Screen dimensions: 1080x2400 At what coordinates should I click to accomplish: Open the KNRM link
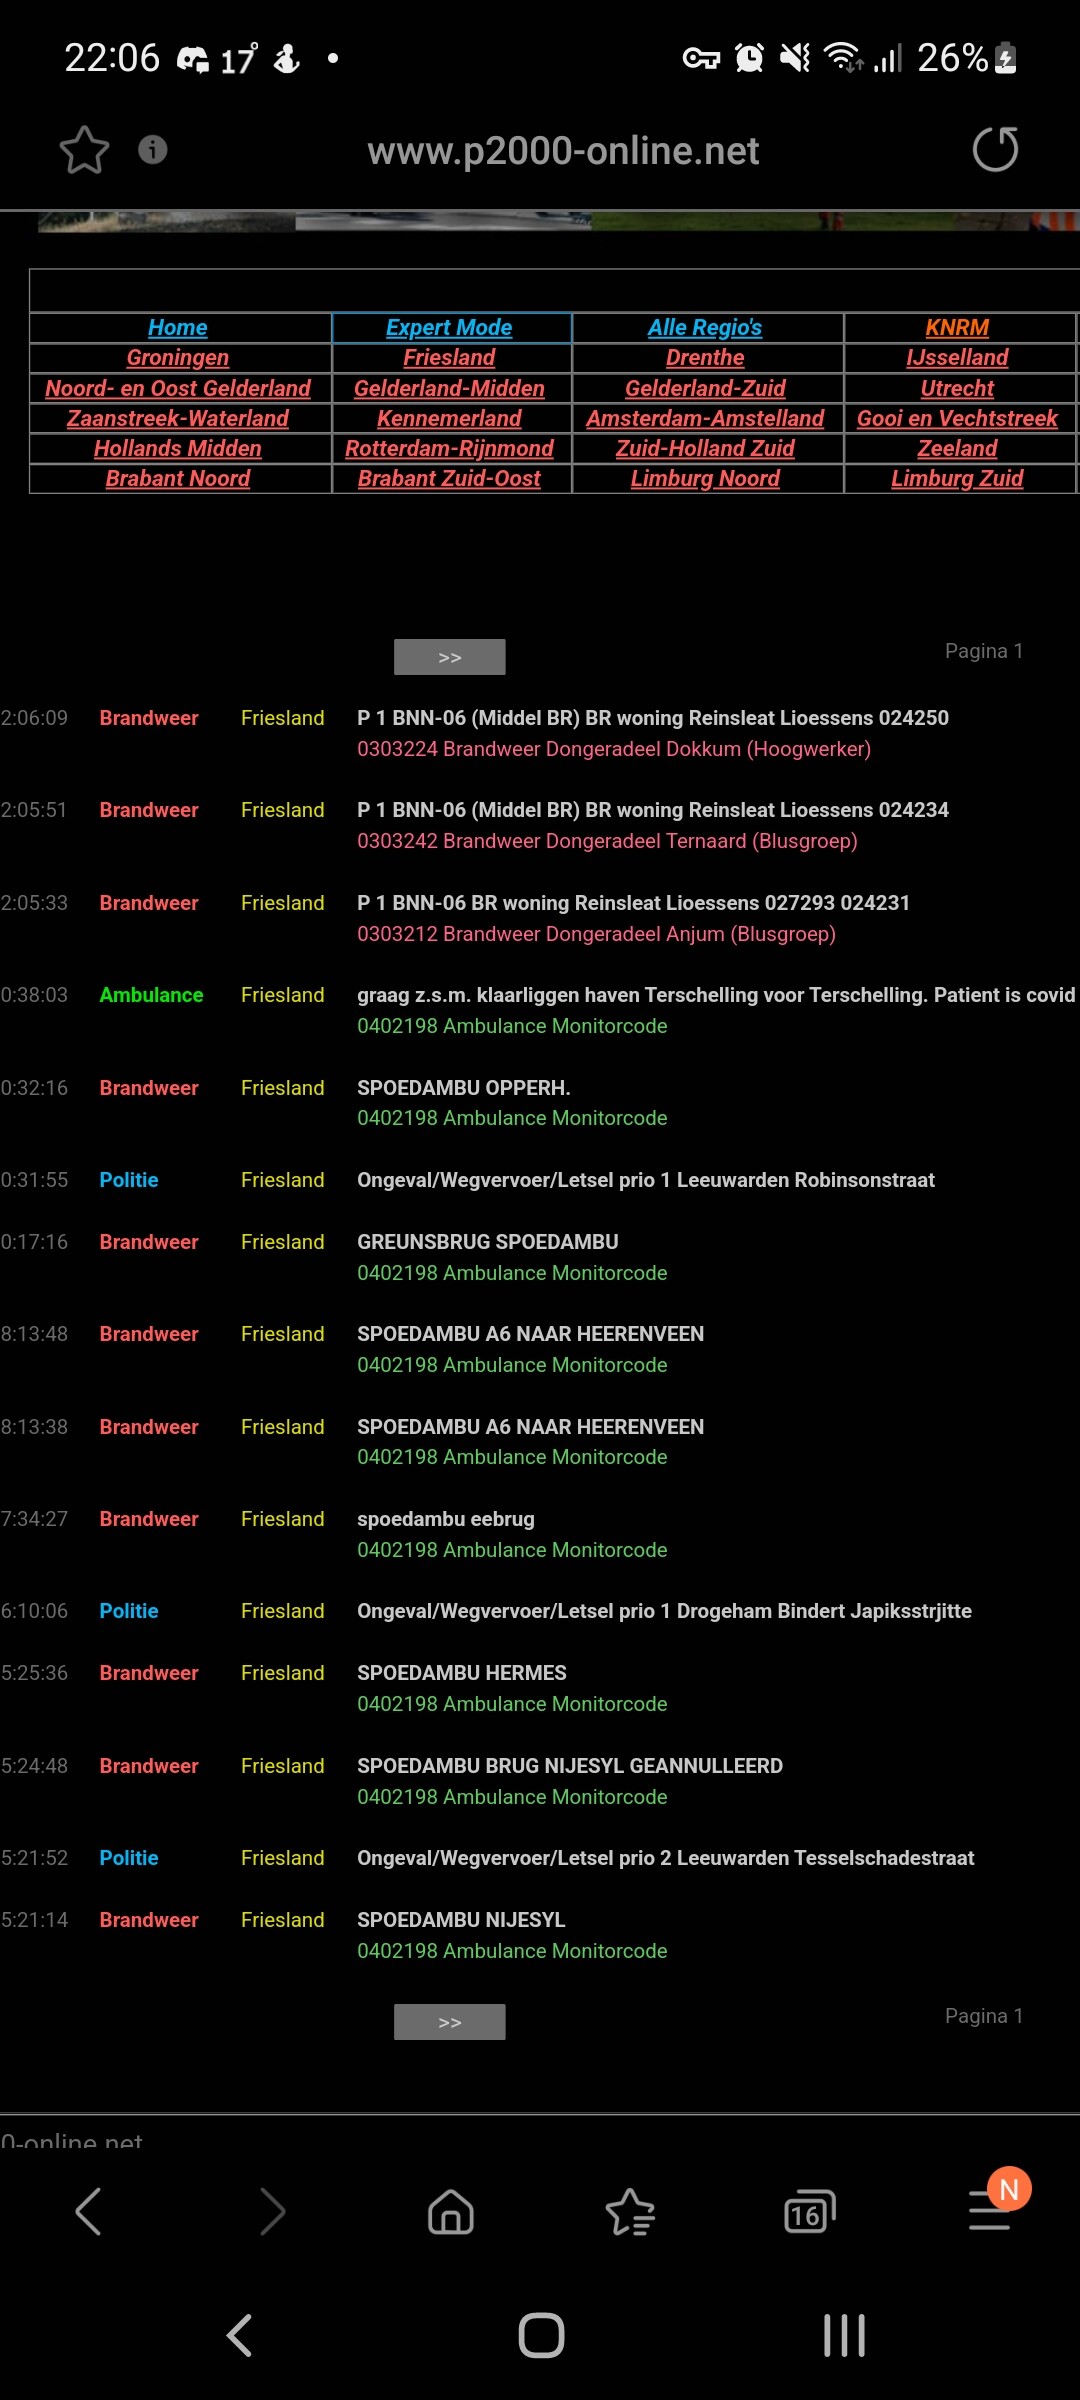[x=957, y=328]
